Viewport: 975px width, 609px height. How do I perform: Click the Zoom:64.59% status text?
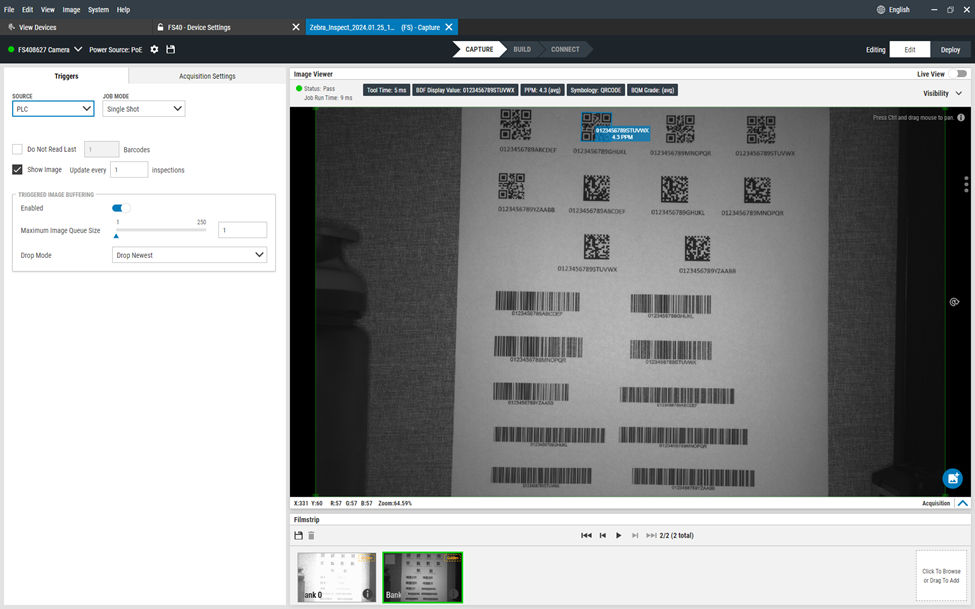[x=395, y=503]
